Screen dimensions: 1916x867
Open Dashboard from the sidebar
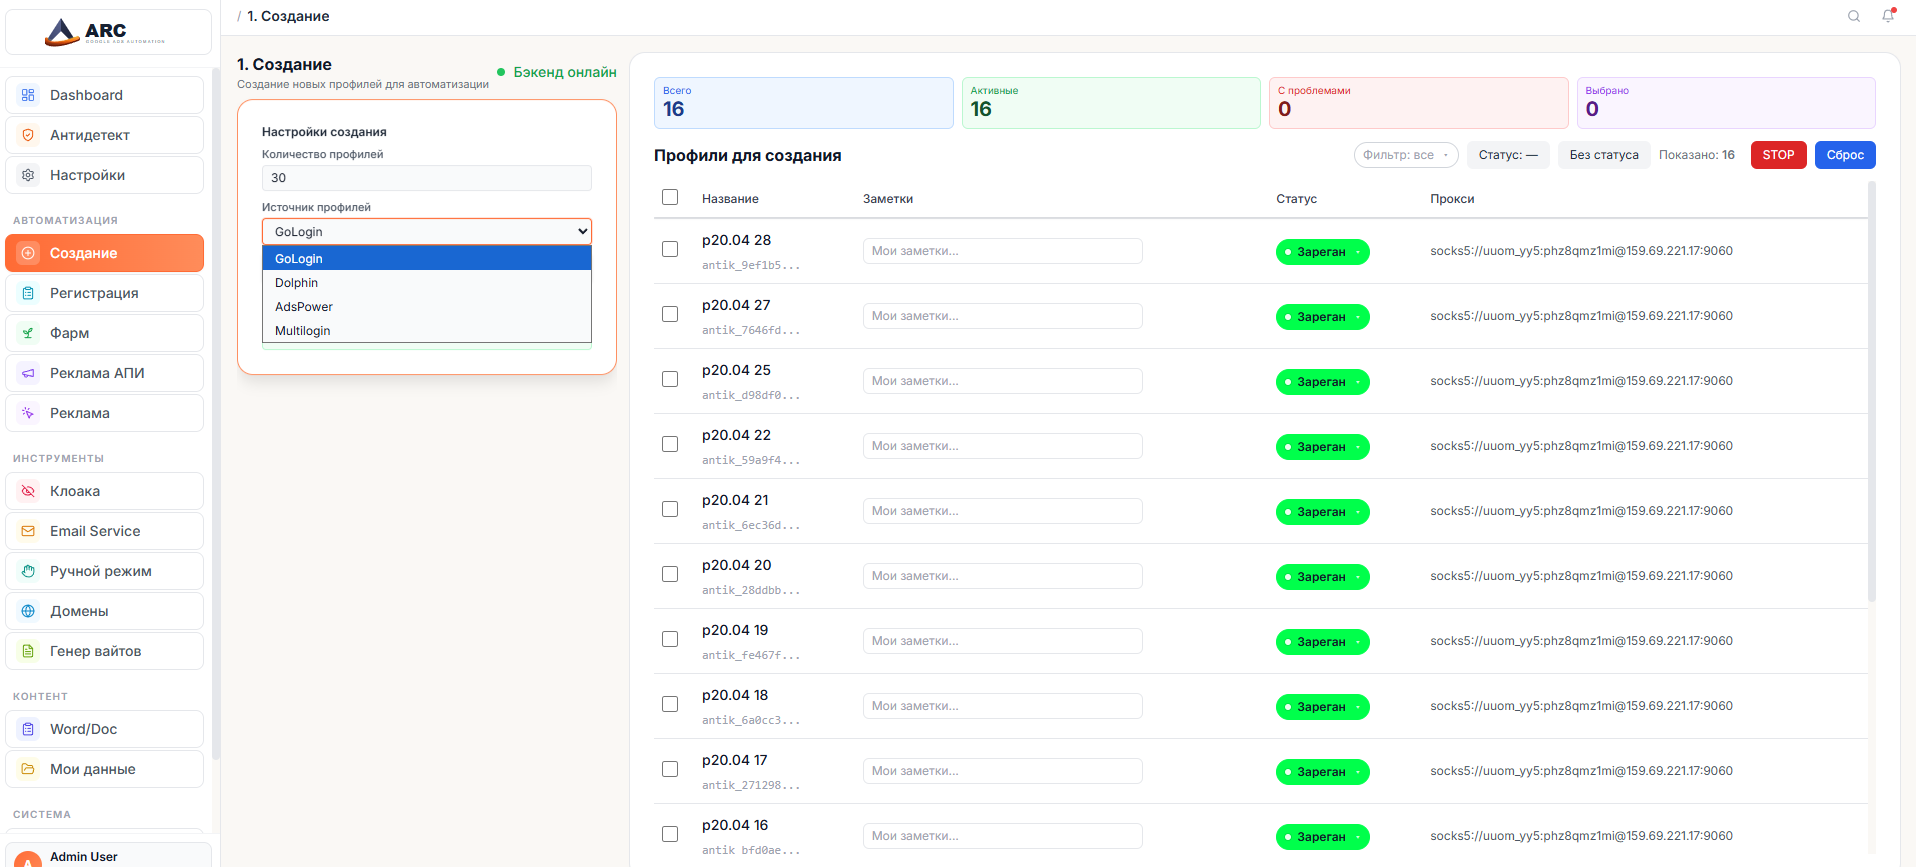[86, 95]
